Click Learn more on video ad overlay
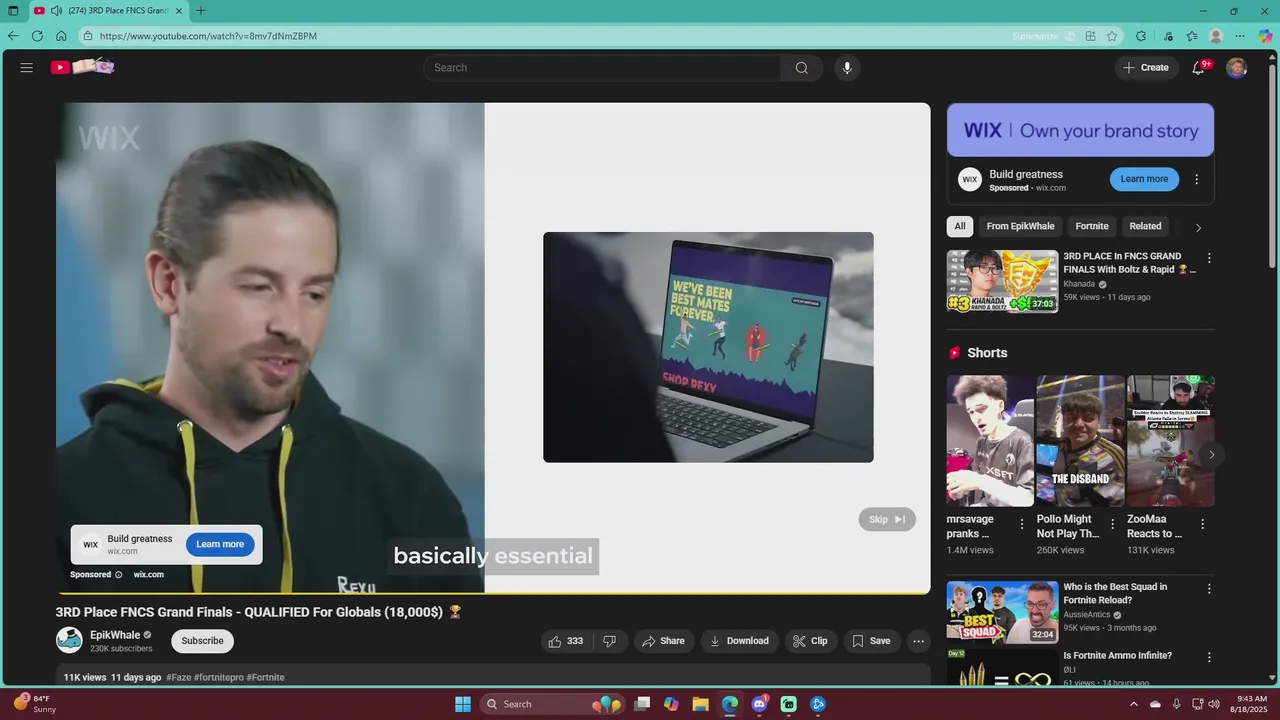The width and height of the screenshot is (1280, 720). (x=220, y=544)
